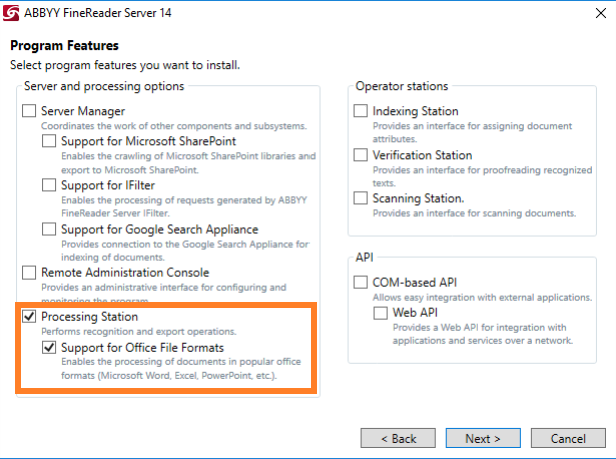Click the Processing Station label text
Viewport: 616px width, 459px height.
coord(90,317)
